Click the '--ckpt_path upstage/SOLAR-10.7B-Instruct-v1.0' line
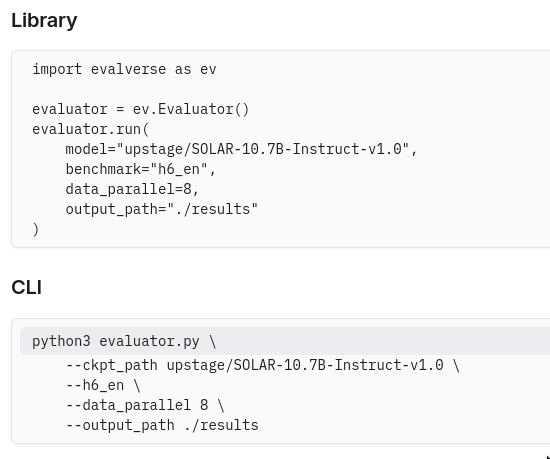 pyautogui.click(x=263, y=365)
